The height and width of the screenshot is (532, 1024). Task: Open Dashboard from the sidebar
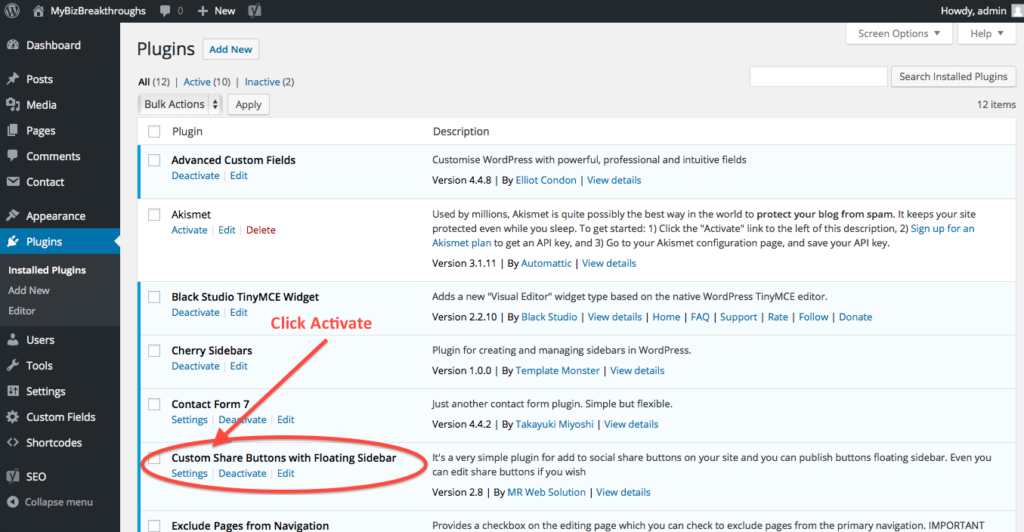click(x=53, y=45)
